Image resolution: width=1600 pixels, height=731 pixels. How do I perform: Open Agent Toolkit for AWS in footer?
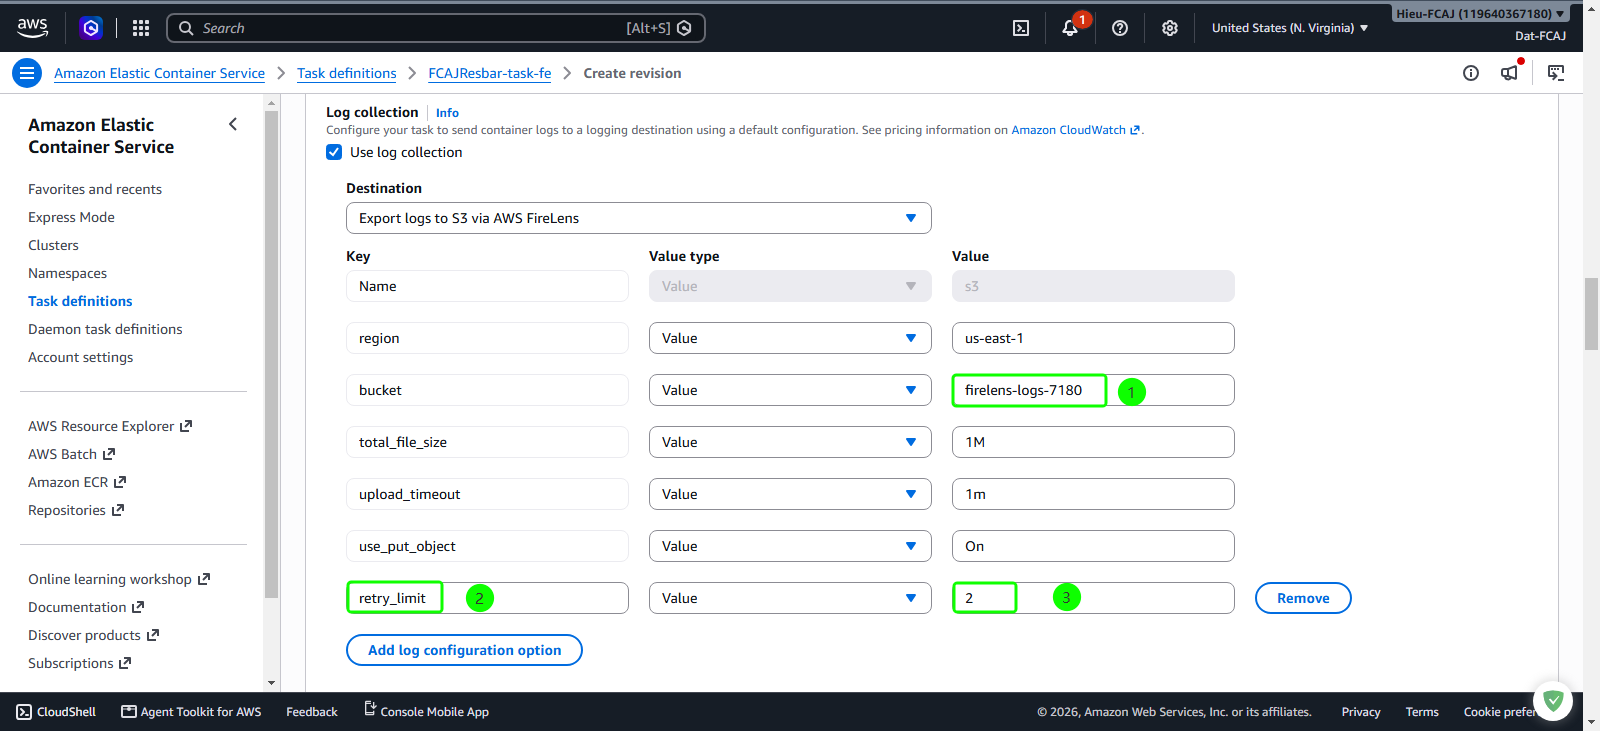(191, 712)
